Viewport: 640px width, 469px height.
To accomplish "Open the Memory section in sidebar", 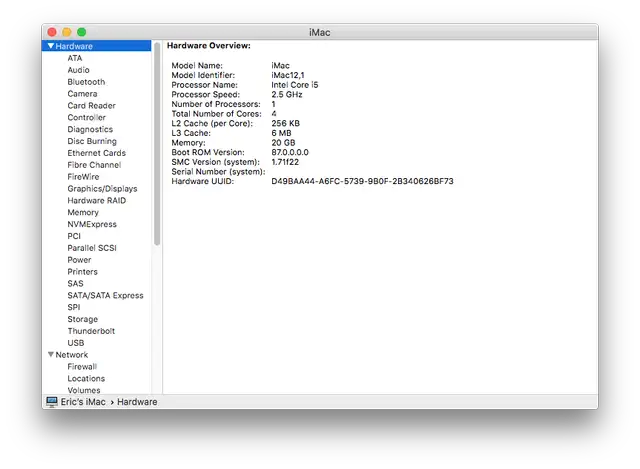I will [x=83, y=212].
